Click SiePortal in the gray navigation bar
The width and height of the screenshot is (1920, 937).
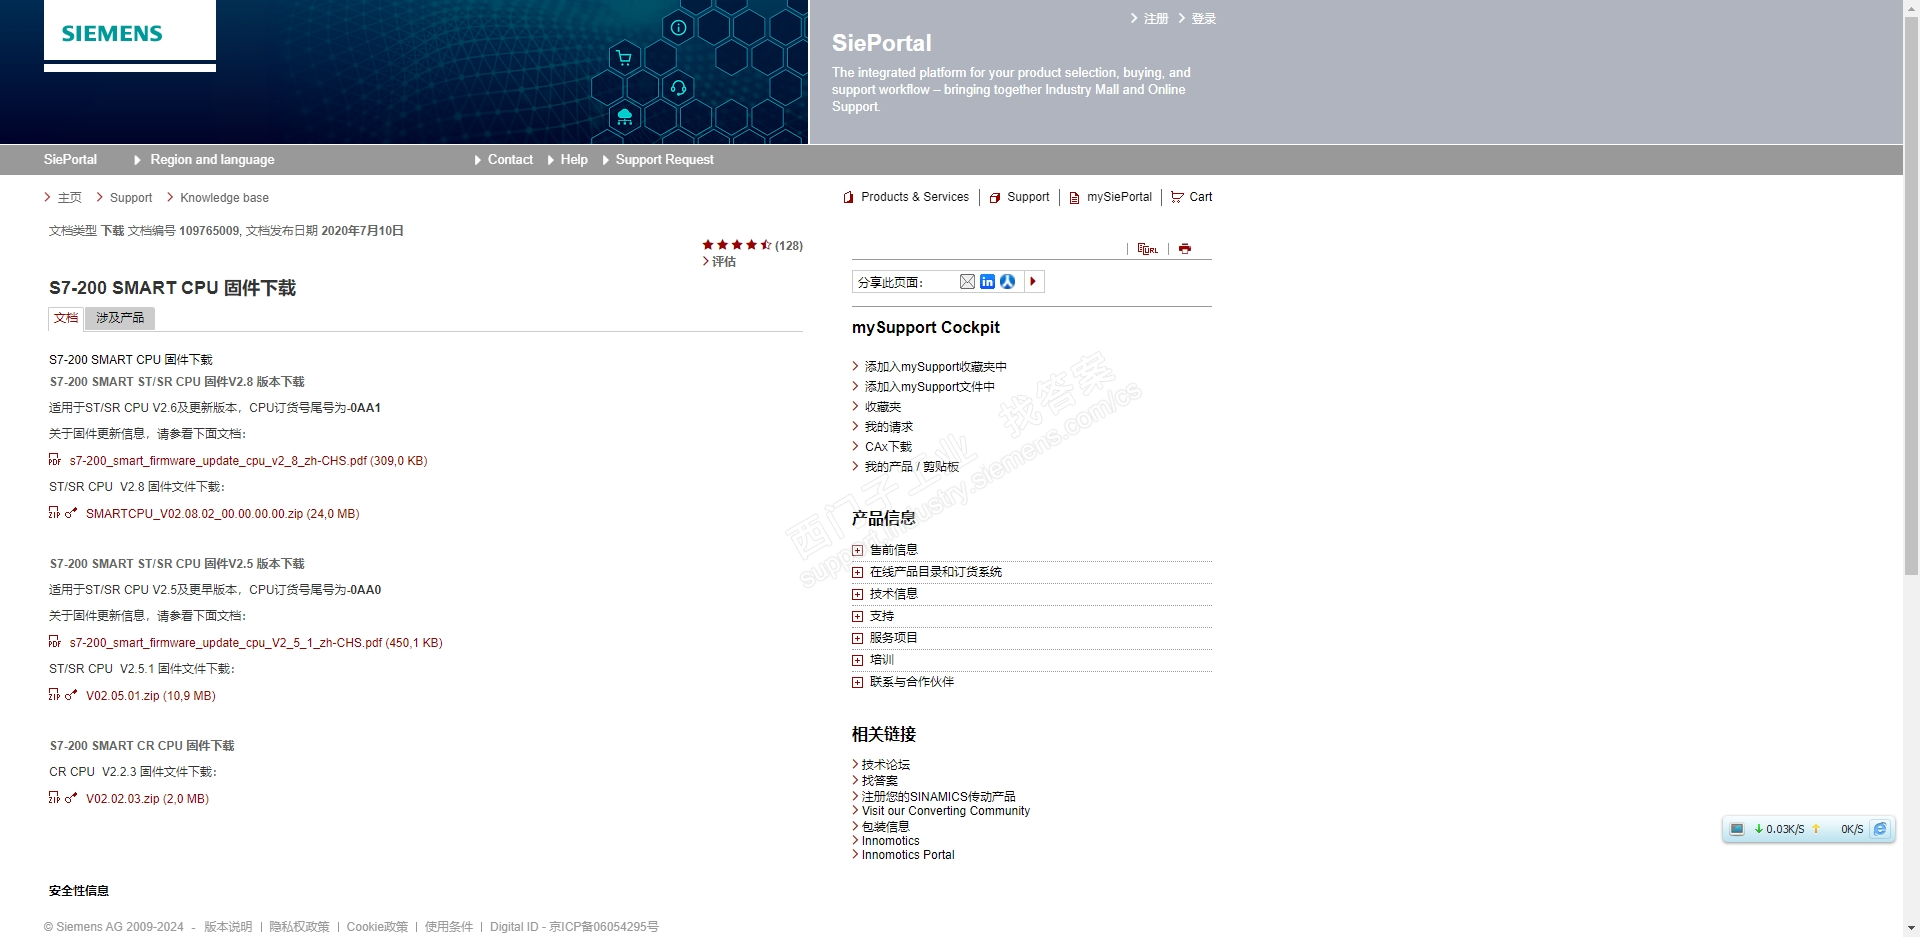(x=70, y=160)
